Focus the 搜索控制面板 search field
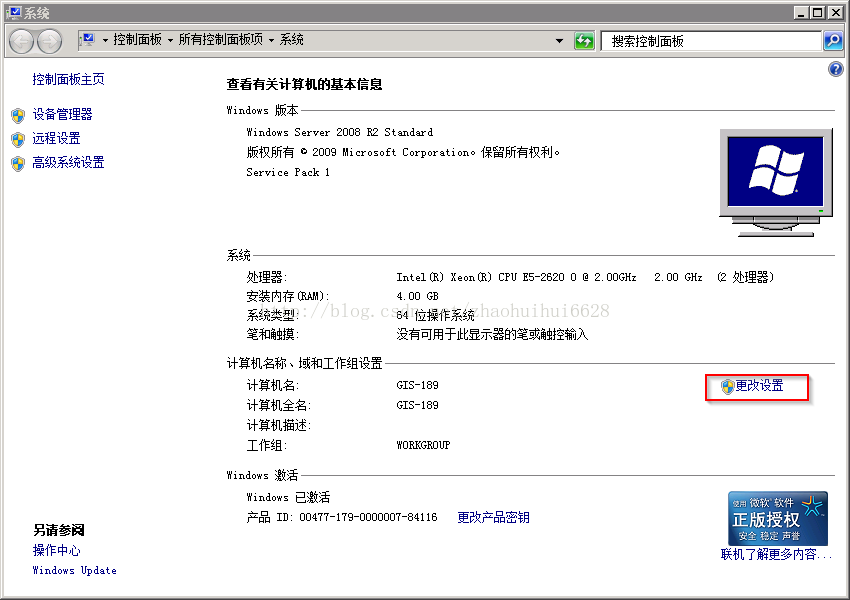The height and width of the screenshot is (600, 850). 711,41
